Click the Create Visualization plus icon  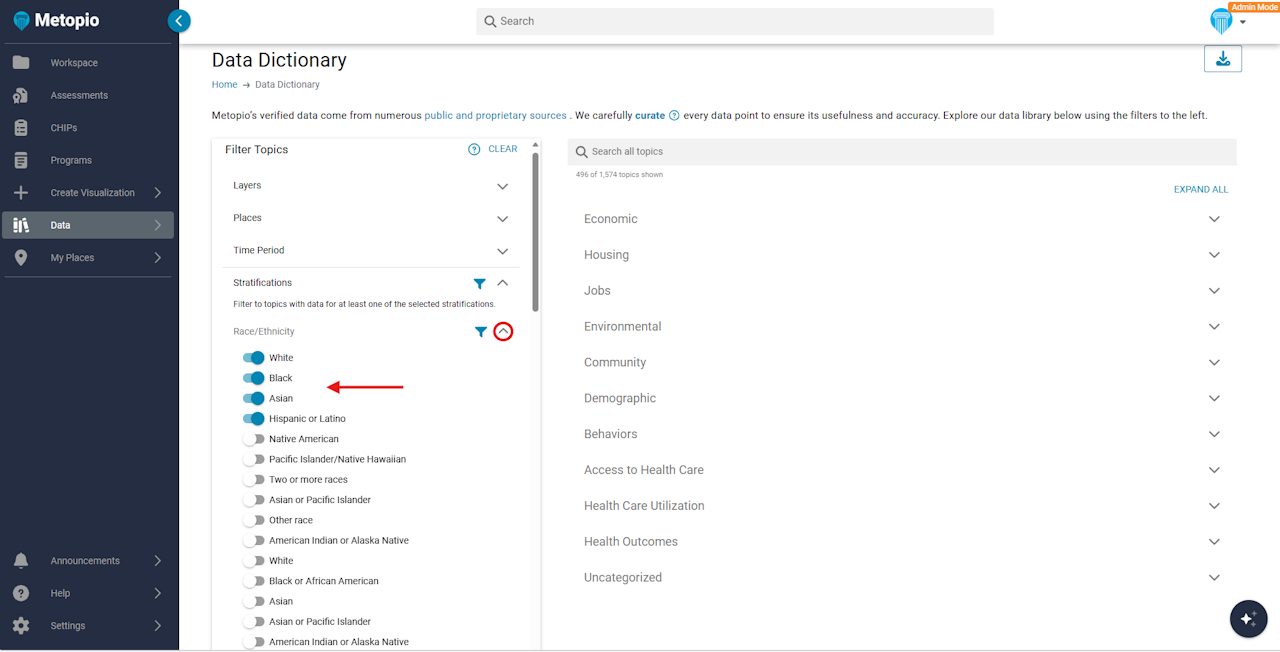[x=21, y=193]
